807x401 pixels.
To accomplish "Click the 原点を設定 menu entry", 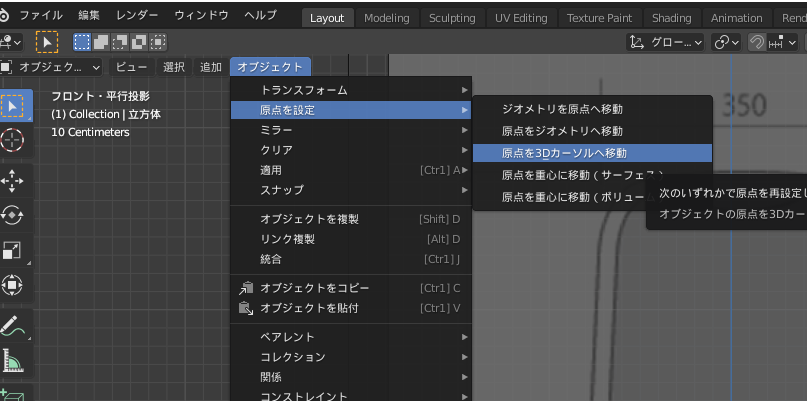I will click(x=350, y=110).
